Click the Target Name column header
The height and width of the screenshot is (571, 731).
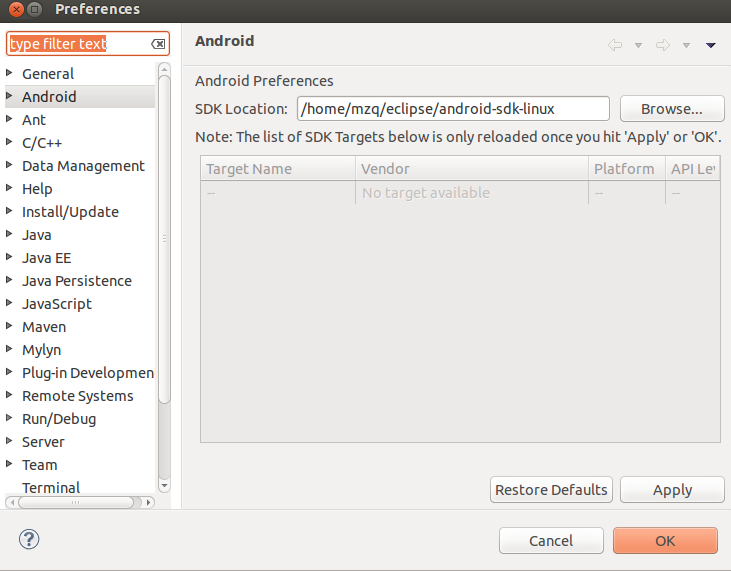click(x=278, y=169)
